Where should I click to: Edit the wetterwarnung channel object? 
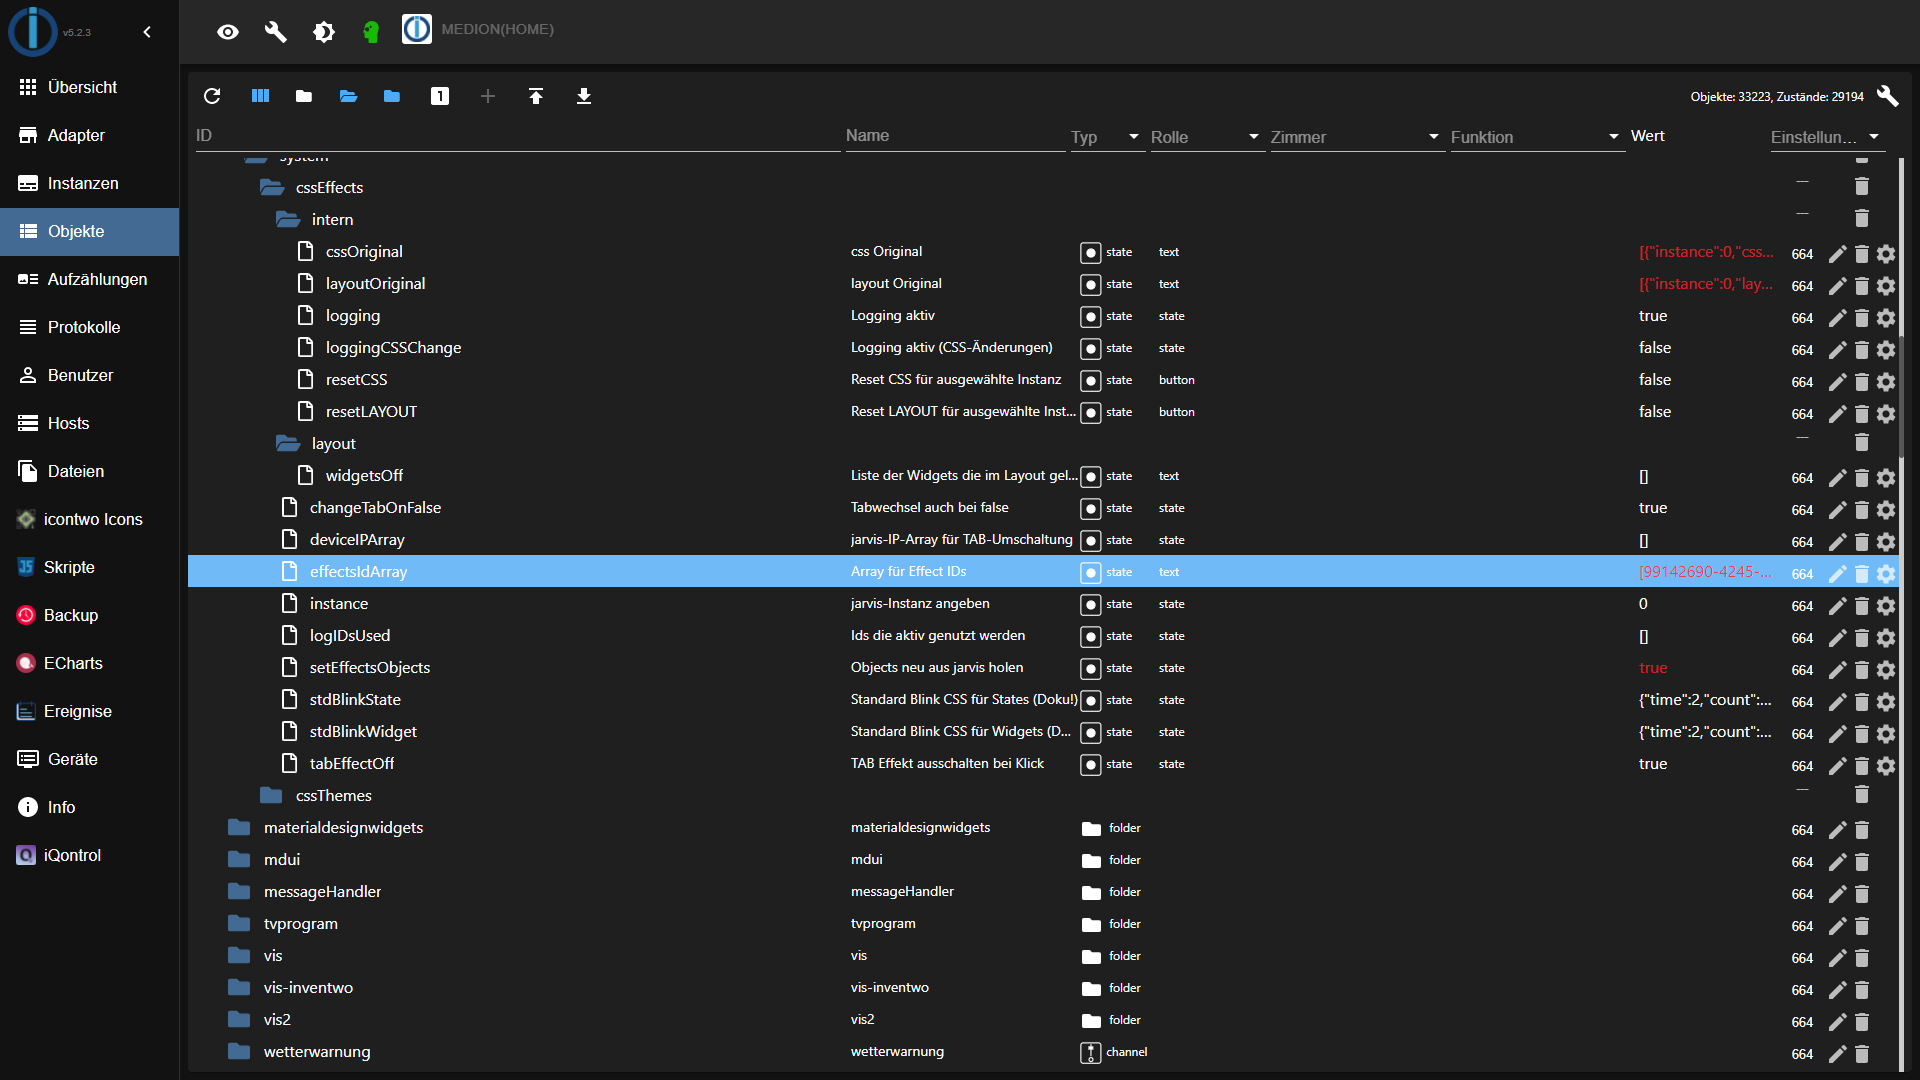click(1838, 1054)
